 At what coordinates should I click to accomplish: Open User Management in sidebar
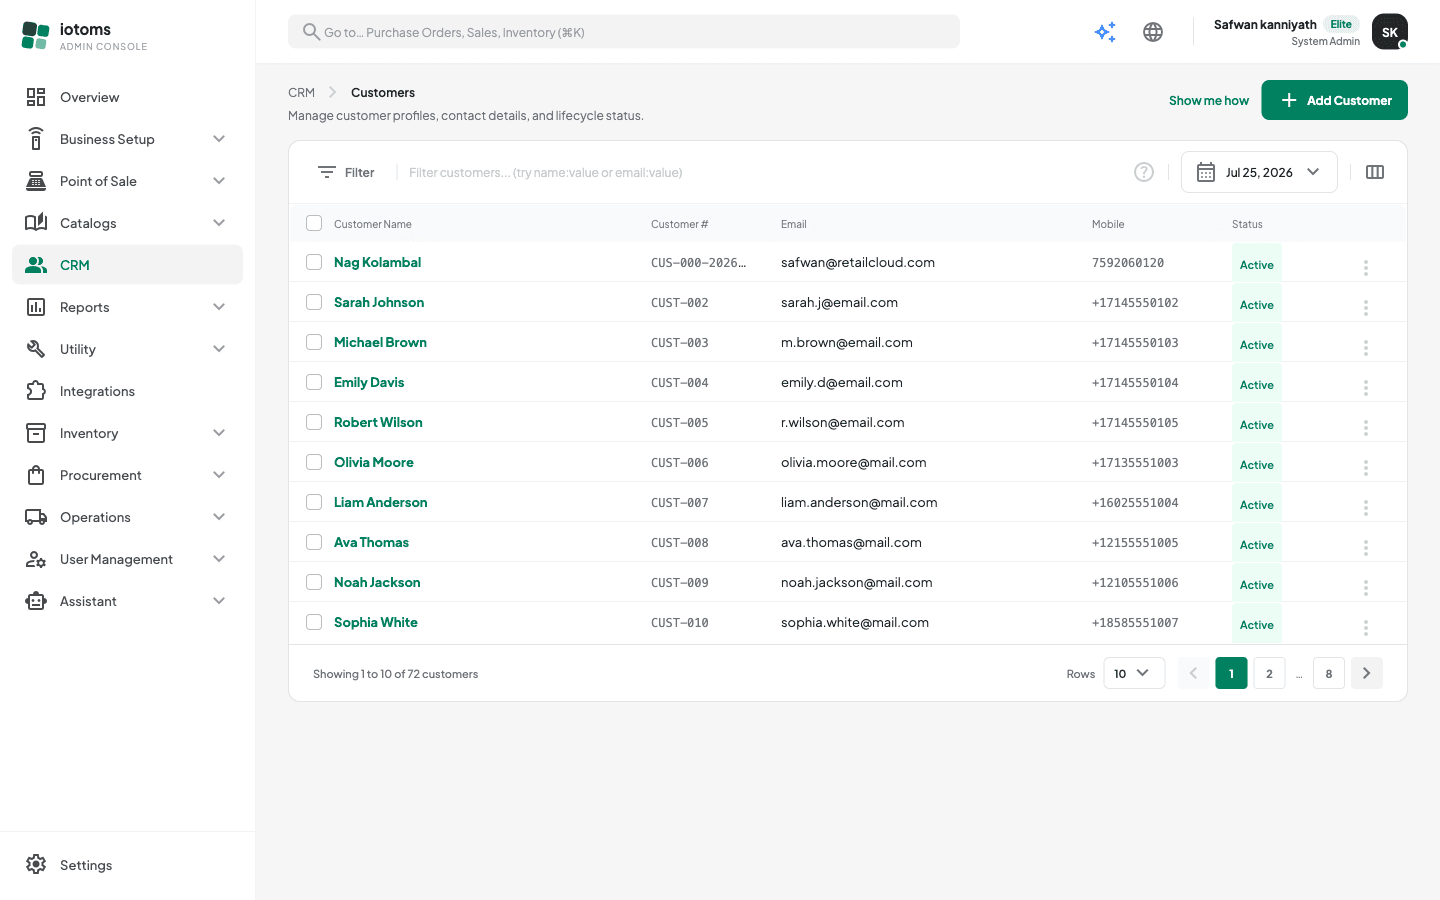127,559
